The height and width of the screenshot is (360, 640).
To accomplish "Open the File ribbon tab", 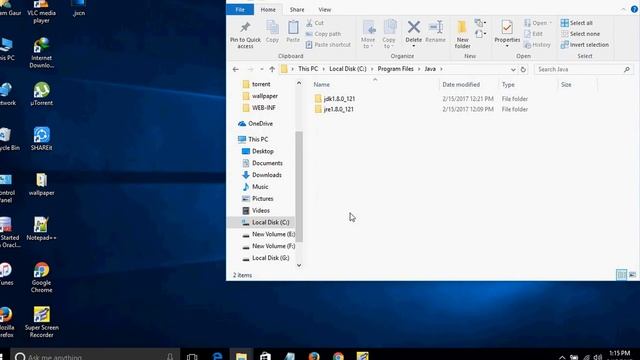I will click(x=240, y=9).
